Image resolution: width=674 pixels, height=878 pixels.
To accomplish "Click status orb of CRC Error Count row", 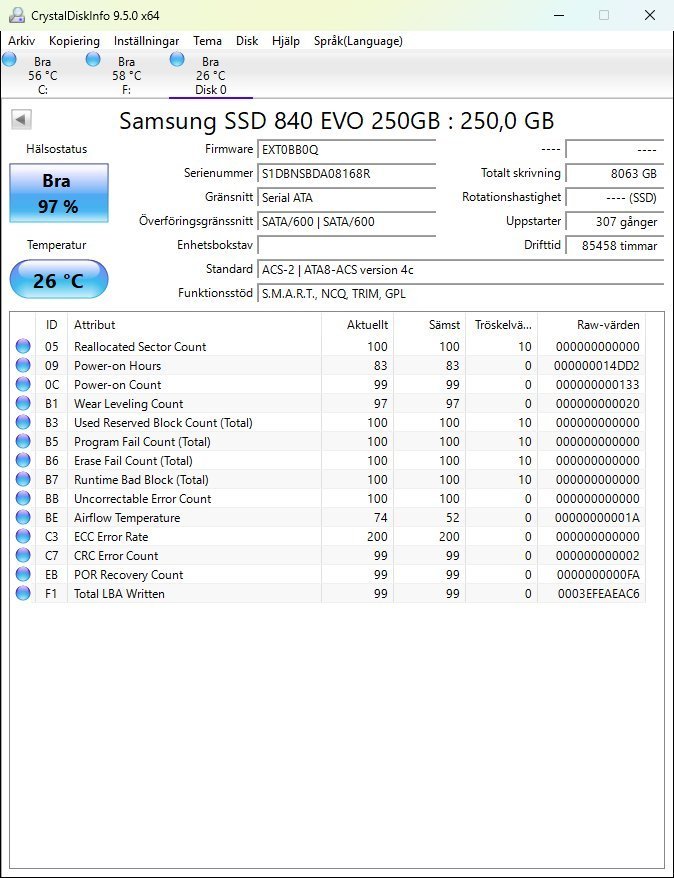I will pyautogui.click(x=23, y=556).
